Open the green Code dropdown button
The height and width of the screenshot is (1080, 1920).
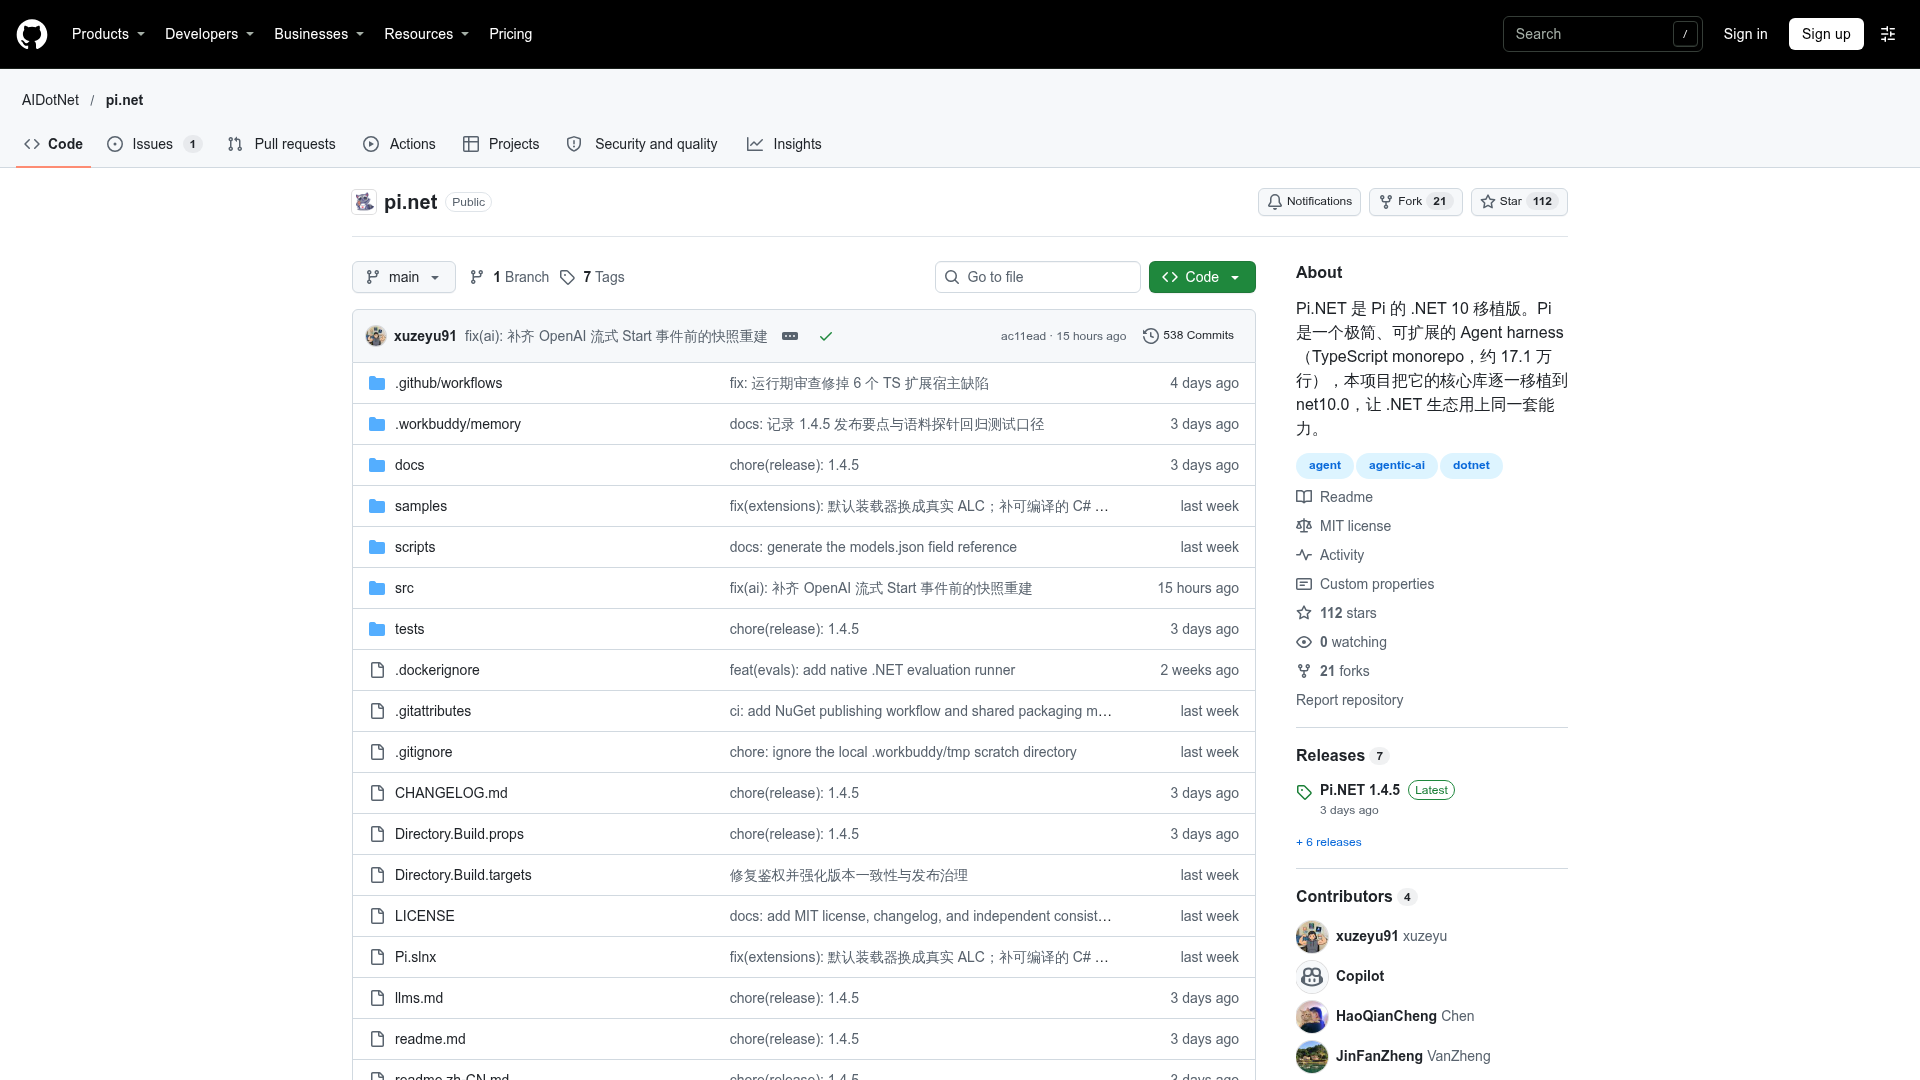[x=1202, y=277]
